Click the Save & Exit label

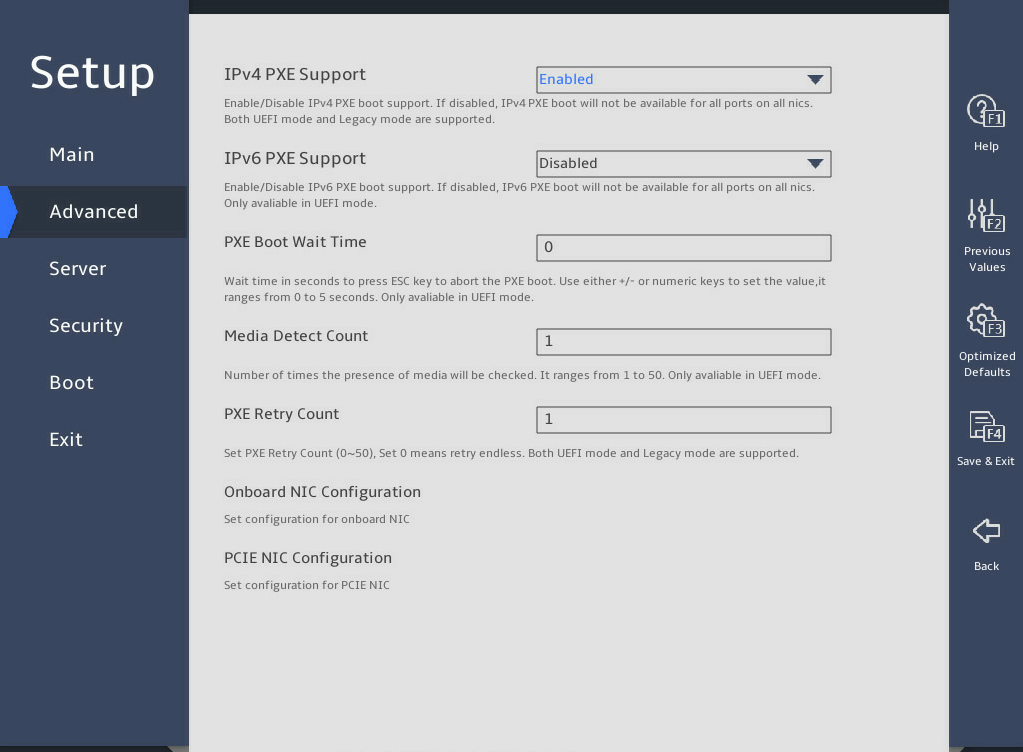pos(985,461)
